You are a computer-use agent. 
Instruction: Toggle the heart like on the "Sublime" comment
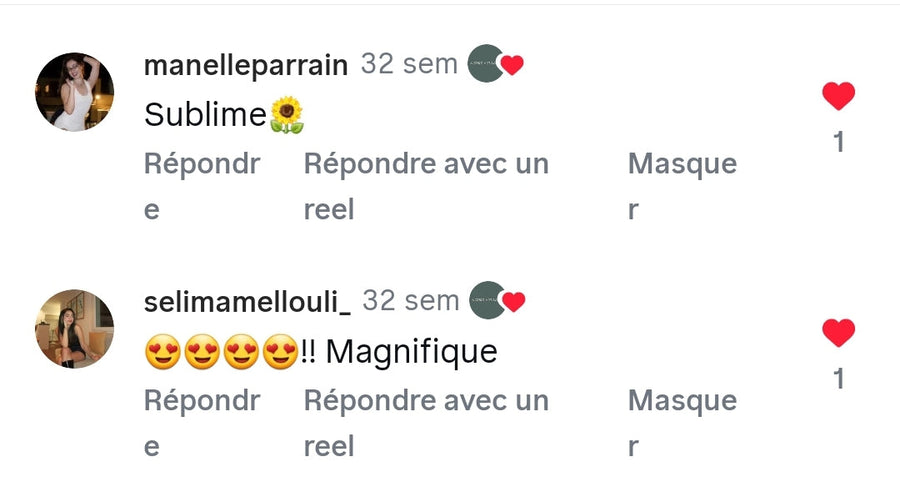coord(838,96)
